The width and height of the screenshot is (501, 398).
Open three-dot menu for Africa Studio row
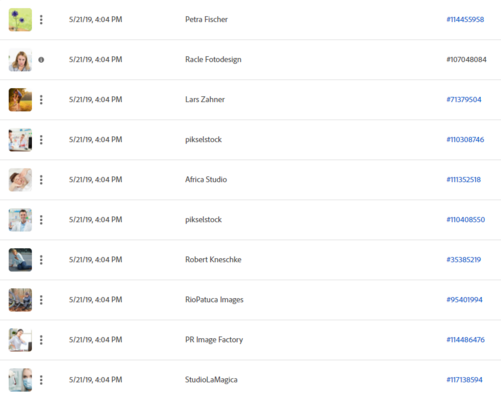[41, 180]
